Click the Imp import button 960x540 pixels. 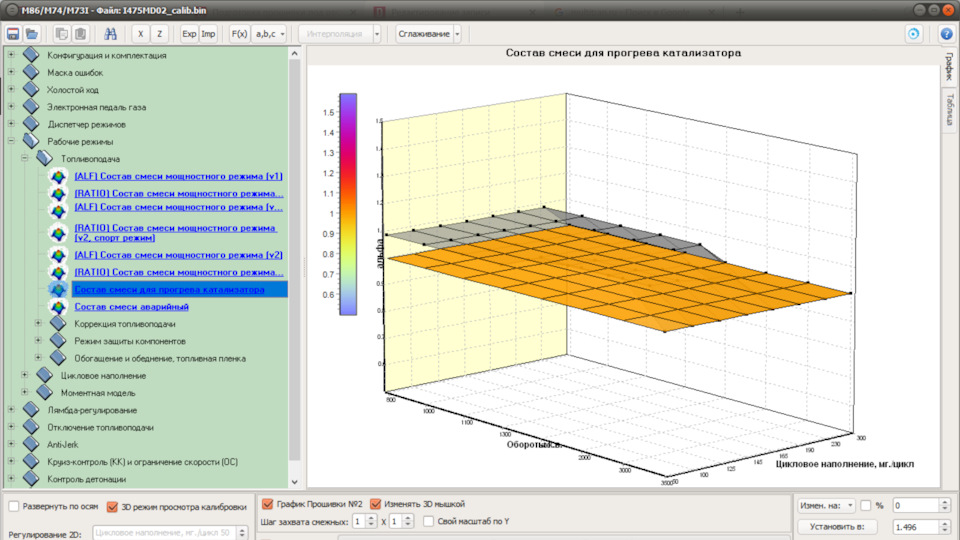coord(208,34)
